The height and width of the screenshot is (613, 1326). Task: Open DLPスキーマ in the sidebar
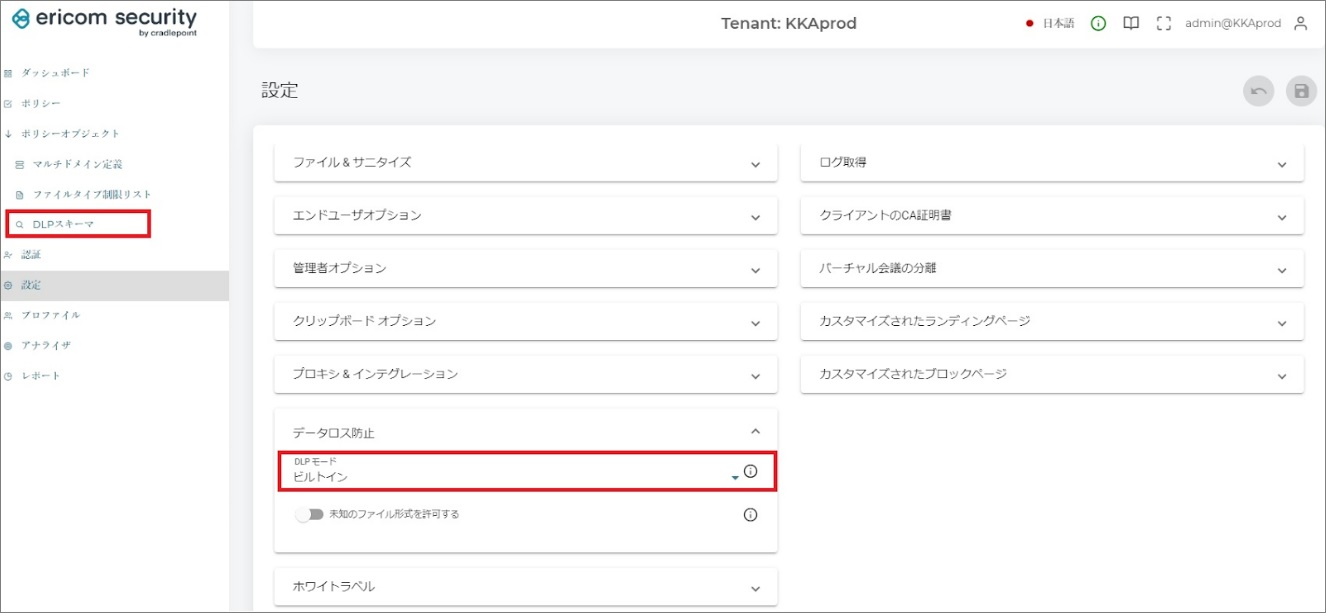[x=63, y=224]
